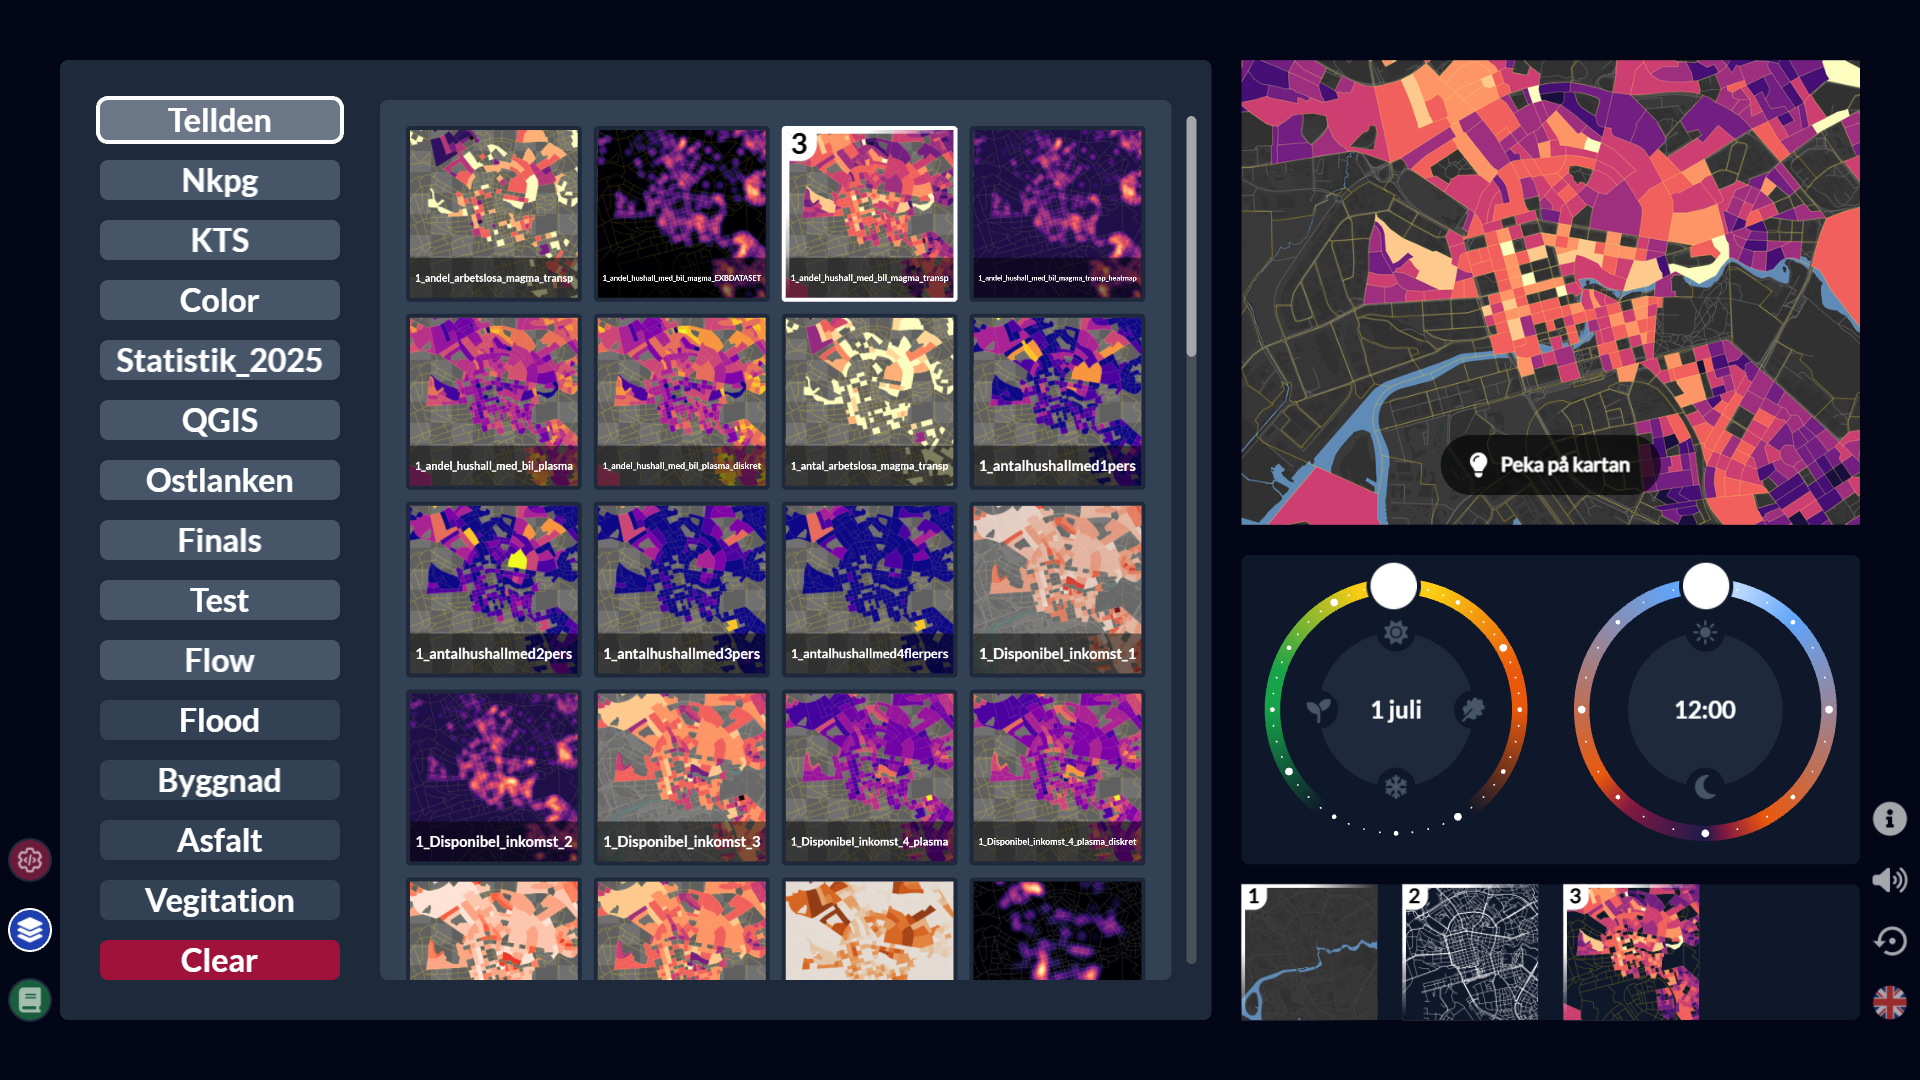
Task: Select the 1_andel_arbetslosa_magma_transp layer thumbnail
Action: [x=494, y=213]
